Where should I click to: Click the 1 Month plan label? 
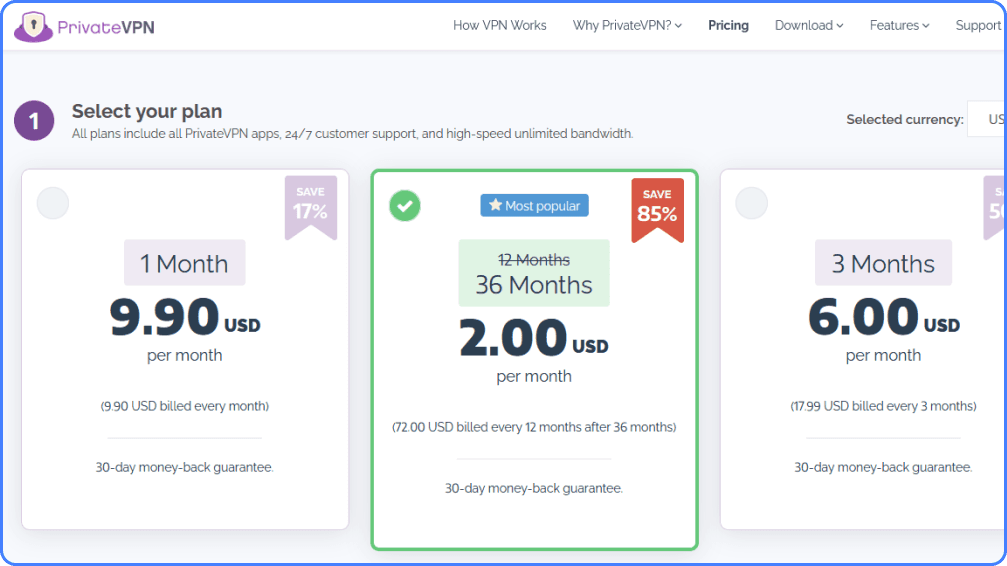click(184, 263)
